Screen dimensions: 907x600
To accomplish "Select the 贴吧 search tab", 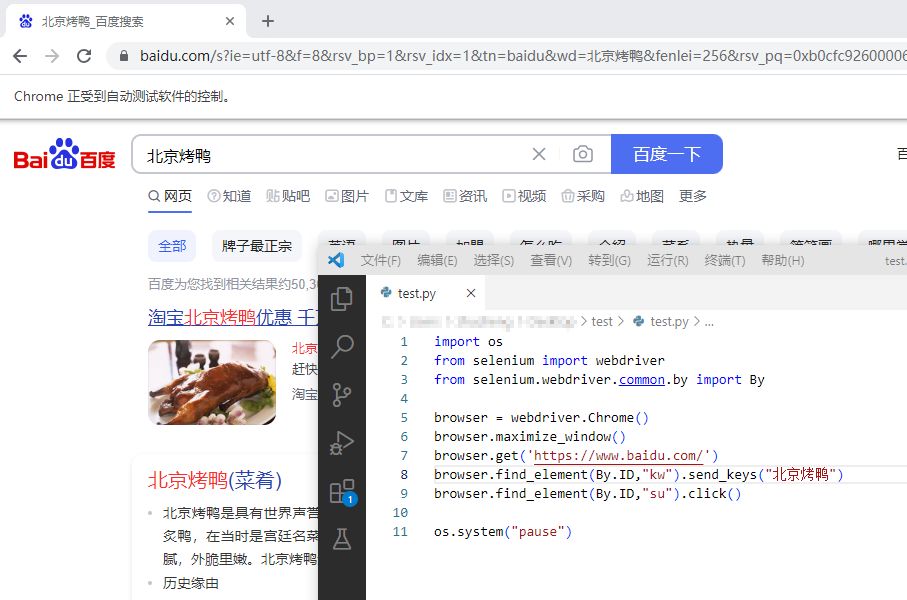I will 288,196.
